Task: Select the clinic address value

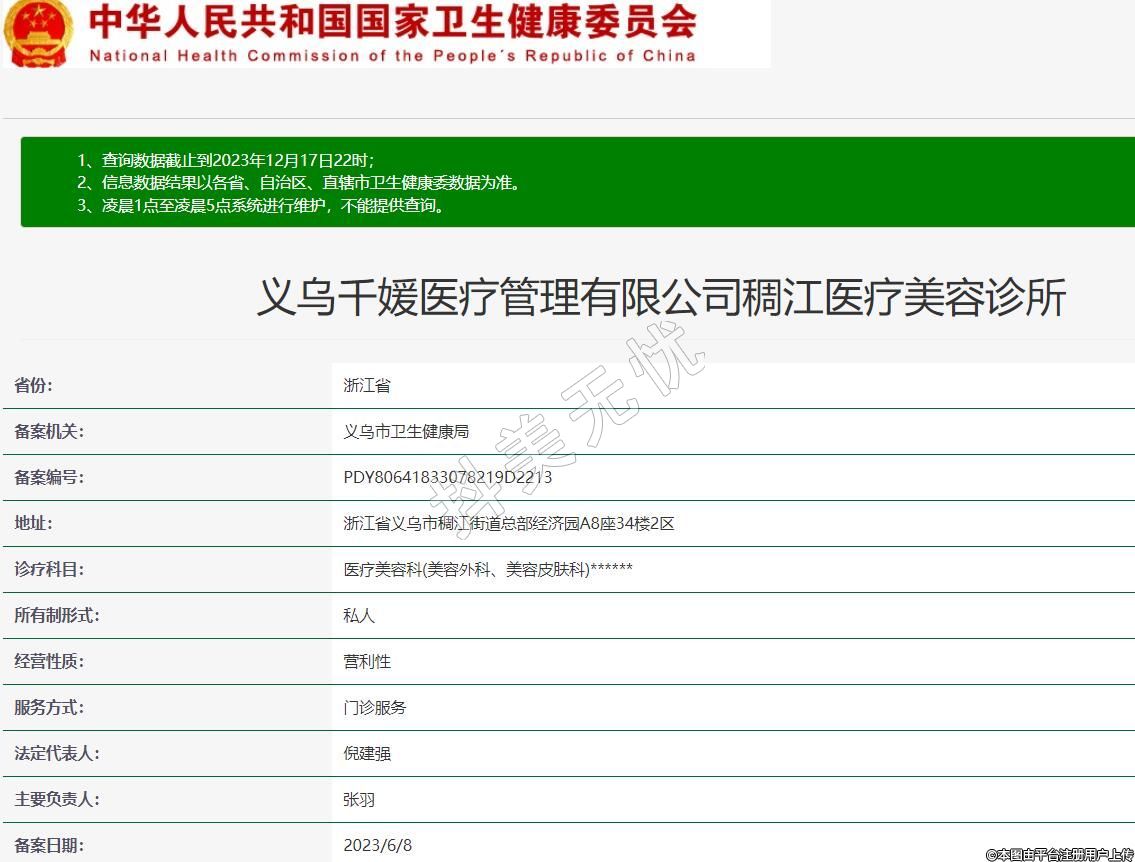Action: tap(508, 524)
